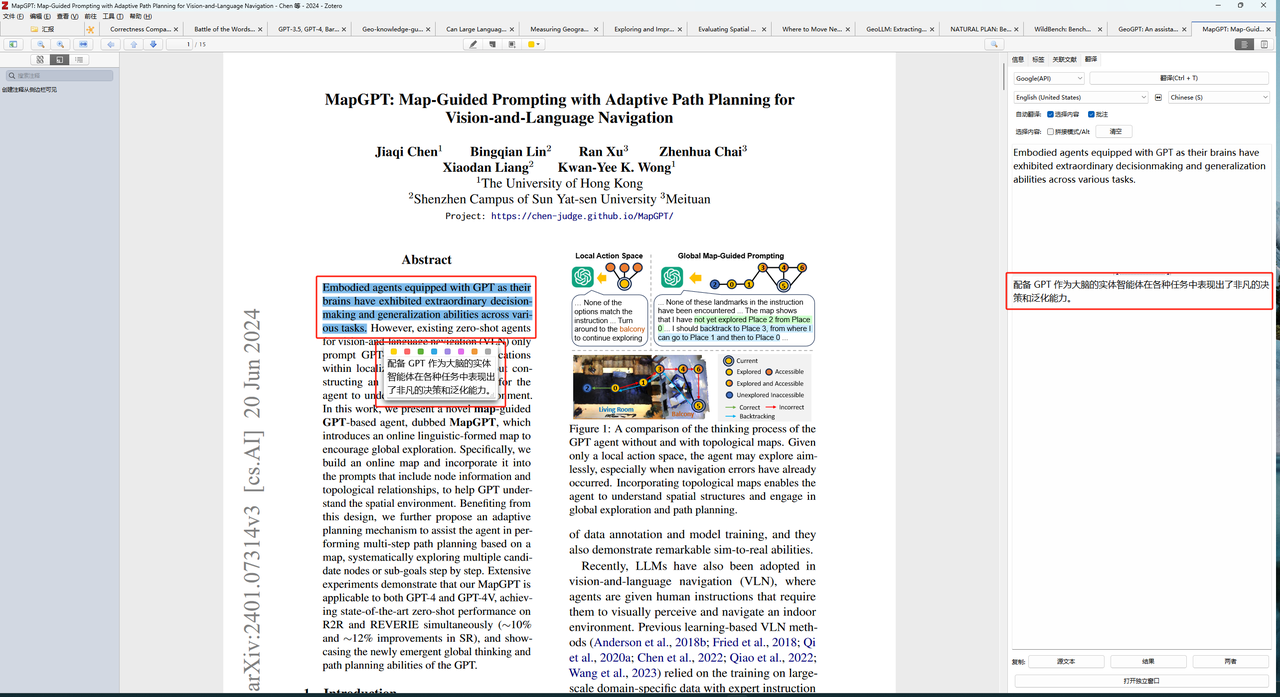This screenshot has width=1280, height=697.
Task: Close the GeoLLM: Extracting... tab
Action: 931,29
